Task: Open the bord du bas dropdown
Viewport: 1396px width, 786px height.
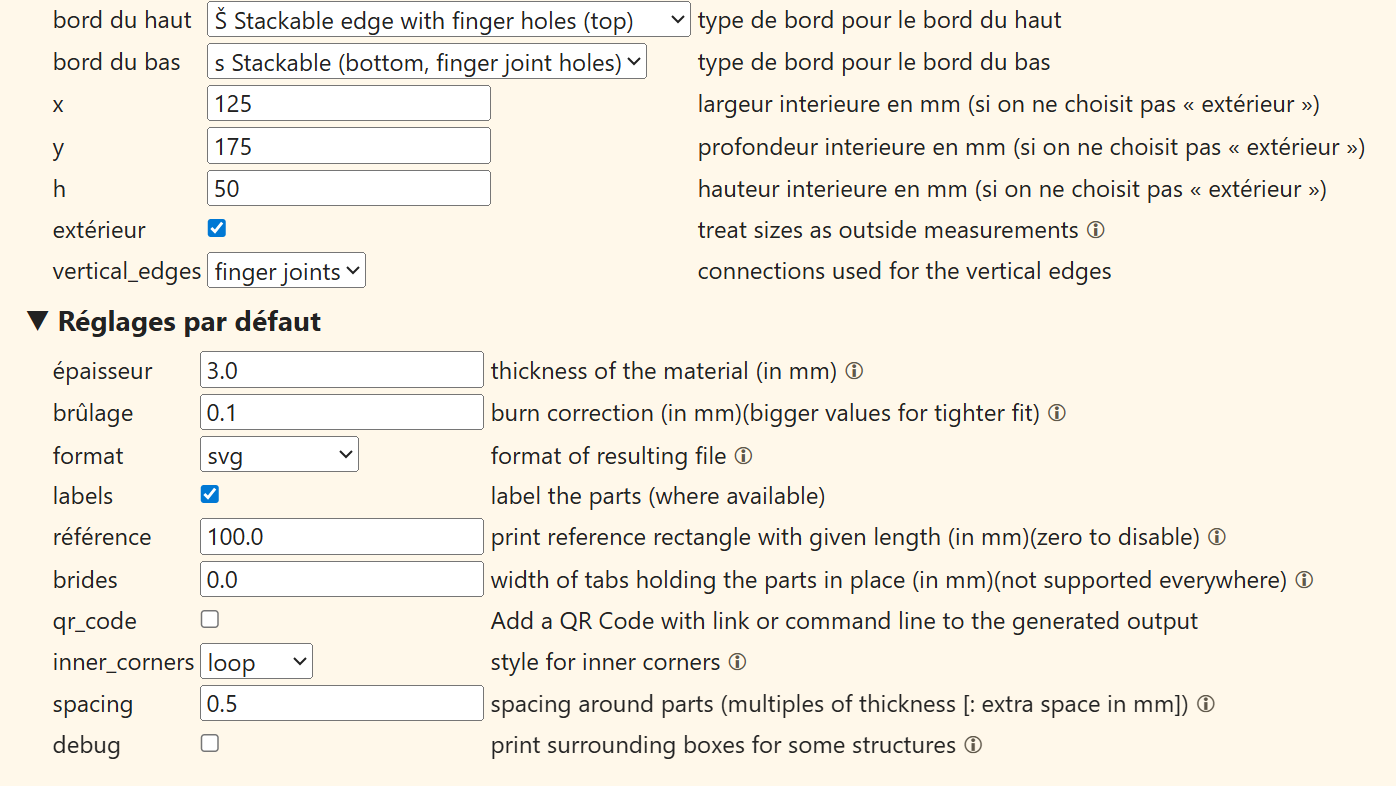Action: pyautogui.click(x=427, y=62)
